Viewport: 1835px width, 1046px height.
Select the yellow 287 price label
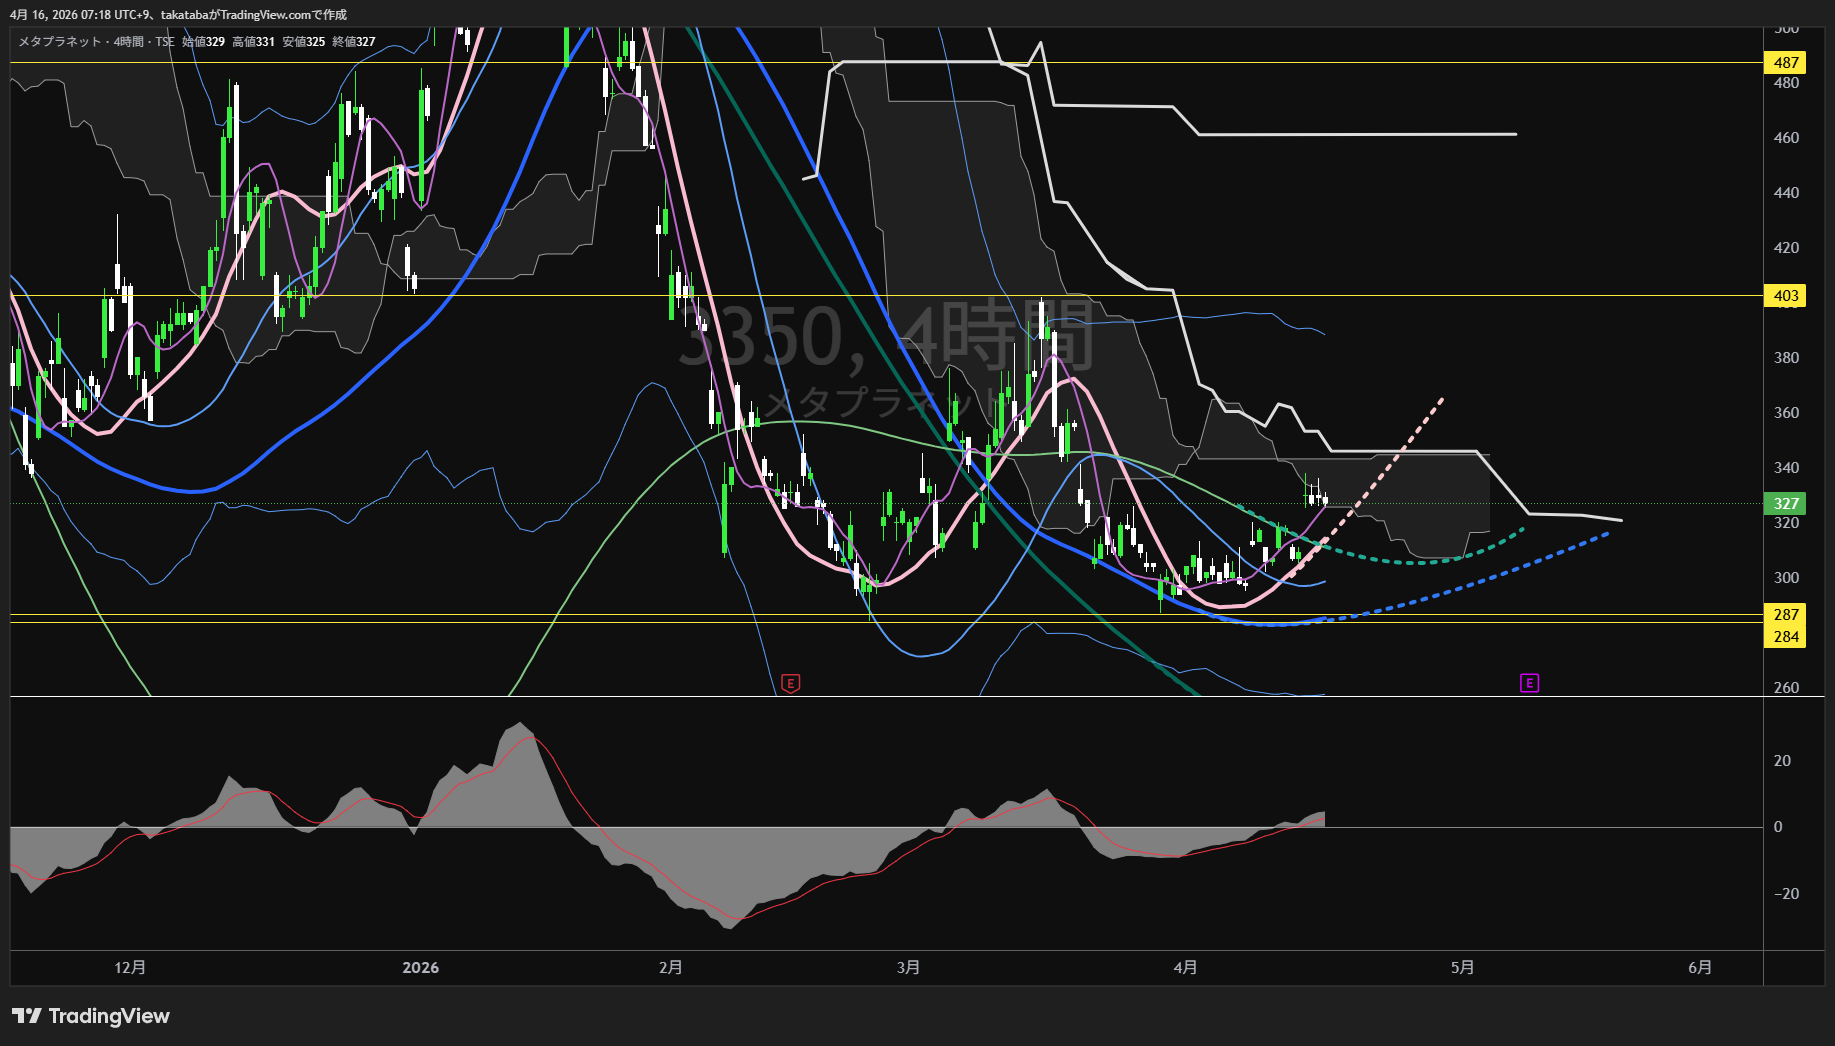click(1785, 615)
